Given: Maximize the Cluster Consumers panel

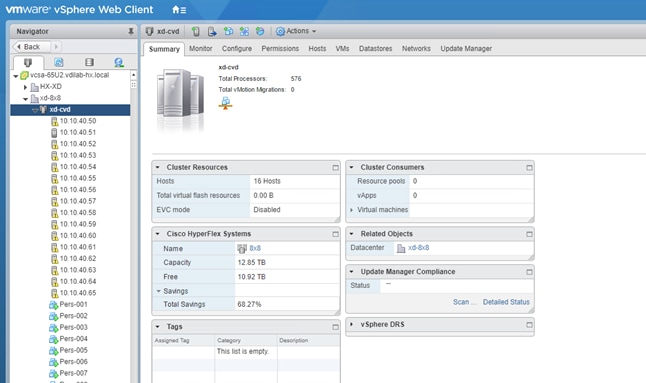Looking at the screenshot, I should [x=529, y=168].
